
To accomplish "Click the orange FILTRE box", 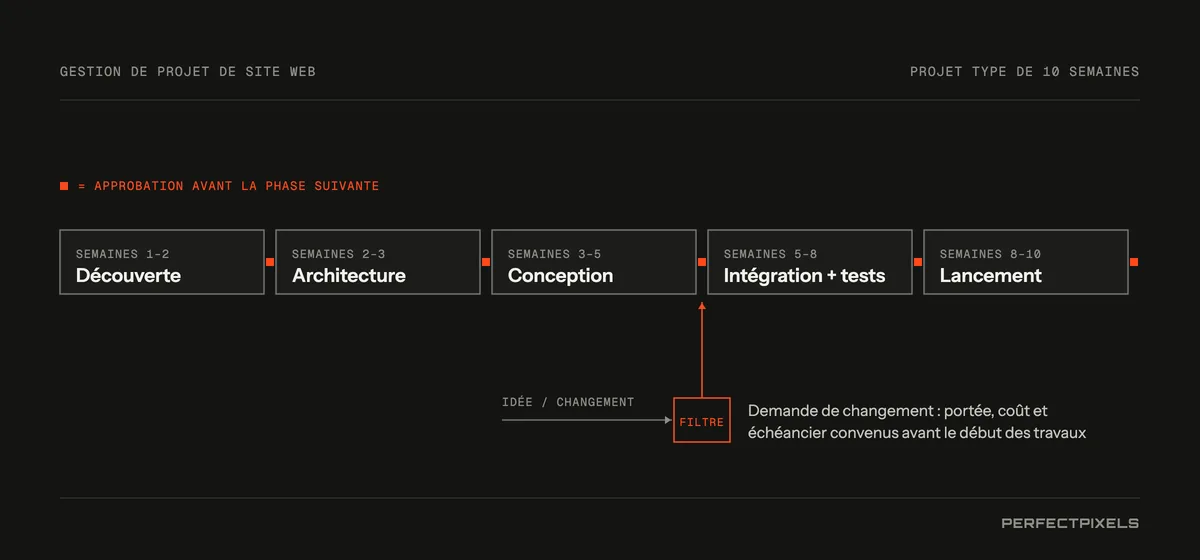I will tap(702, 421).
